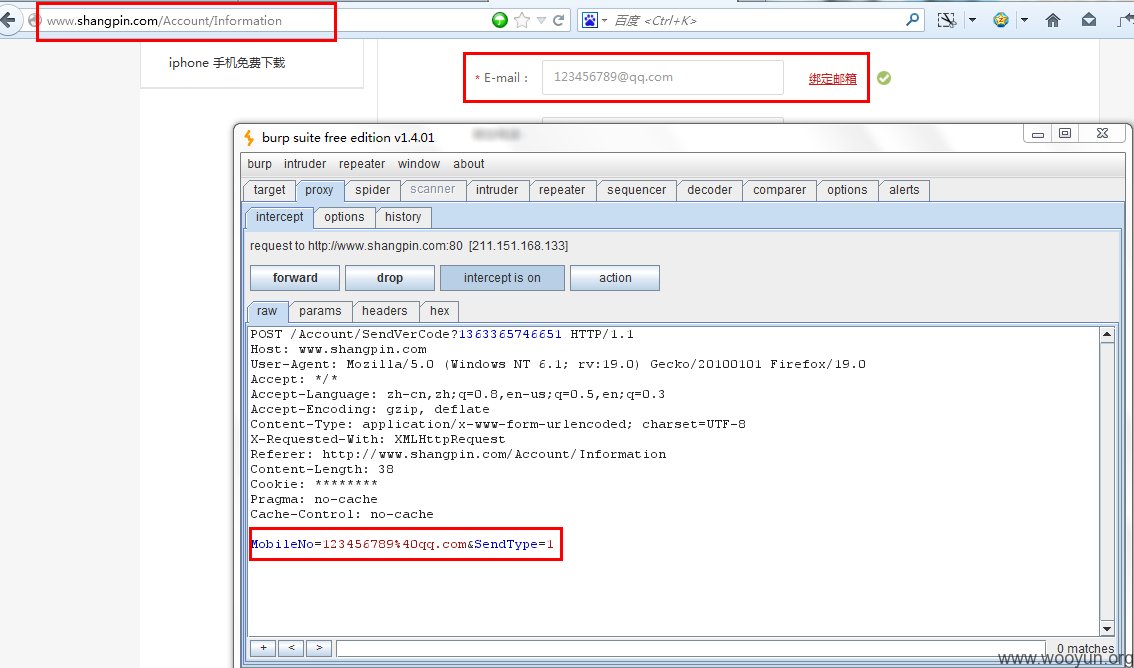
Task: Select the proxy tab
Action: point(319,190)
